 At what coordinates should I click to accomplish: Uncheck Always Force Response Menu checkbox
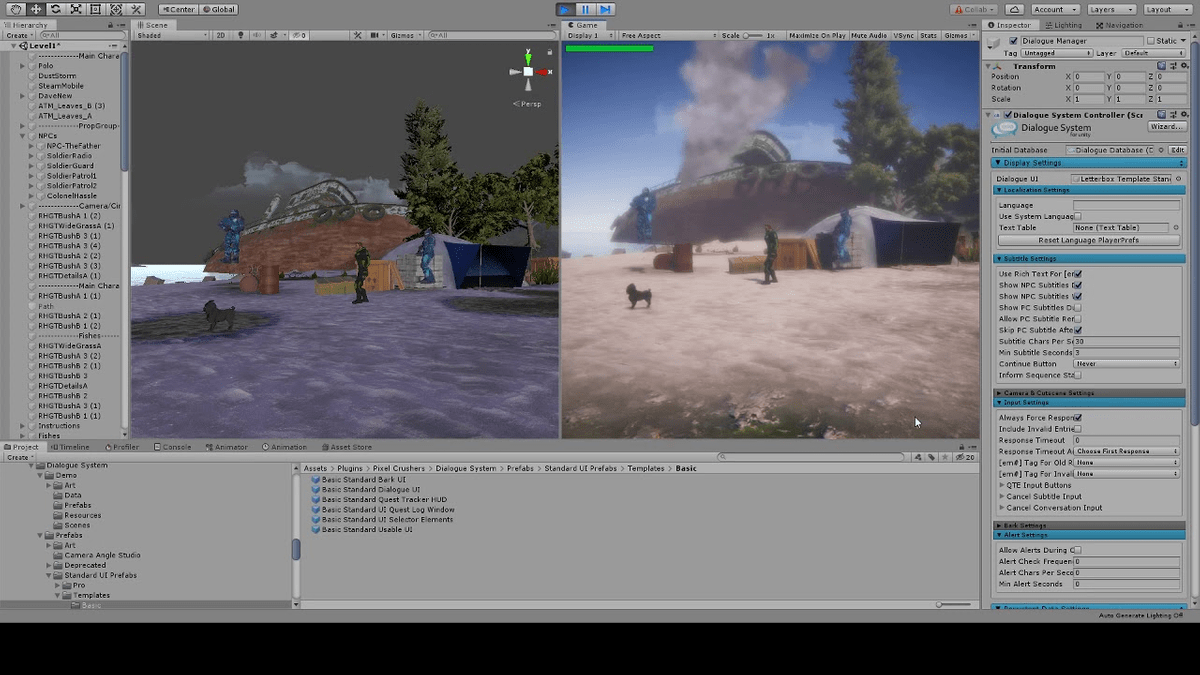pyautogui.click(x=1078, y=418)
